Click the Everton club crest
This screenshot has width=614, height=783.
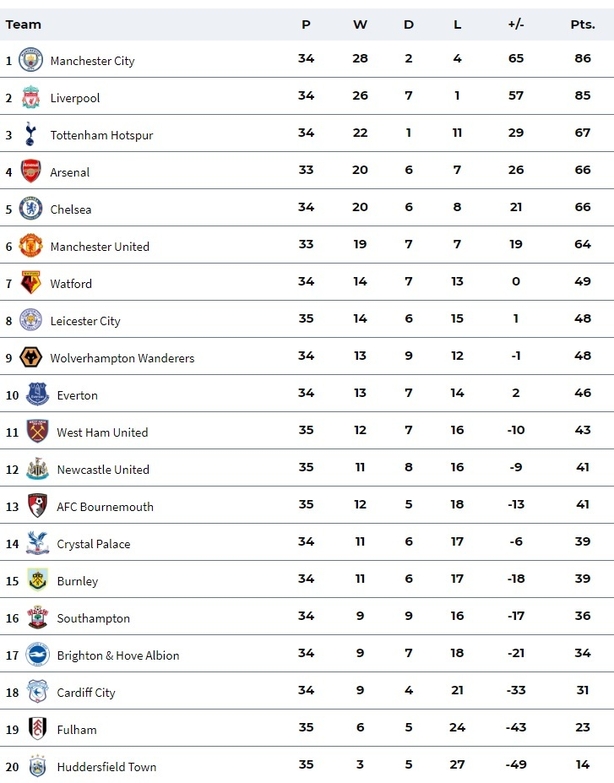(x=37, y=395)
